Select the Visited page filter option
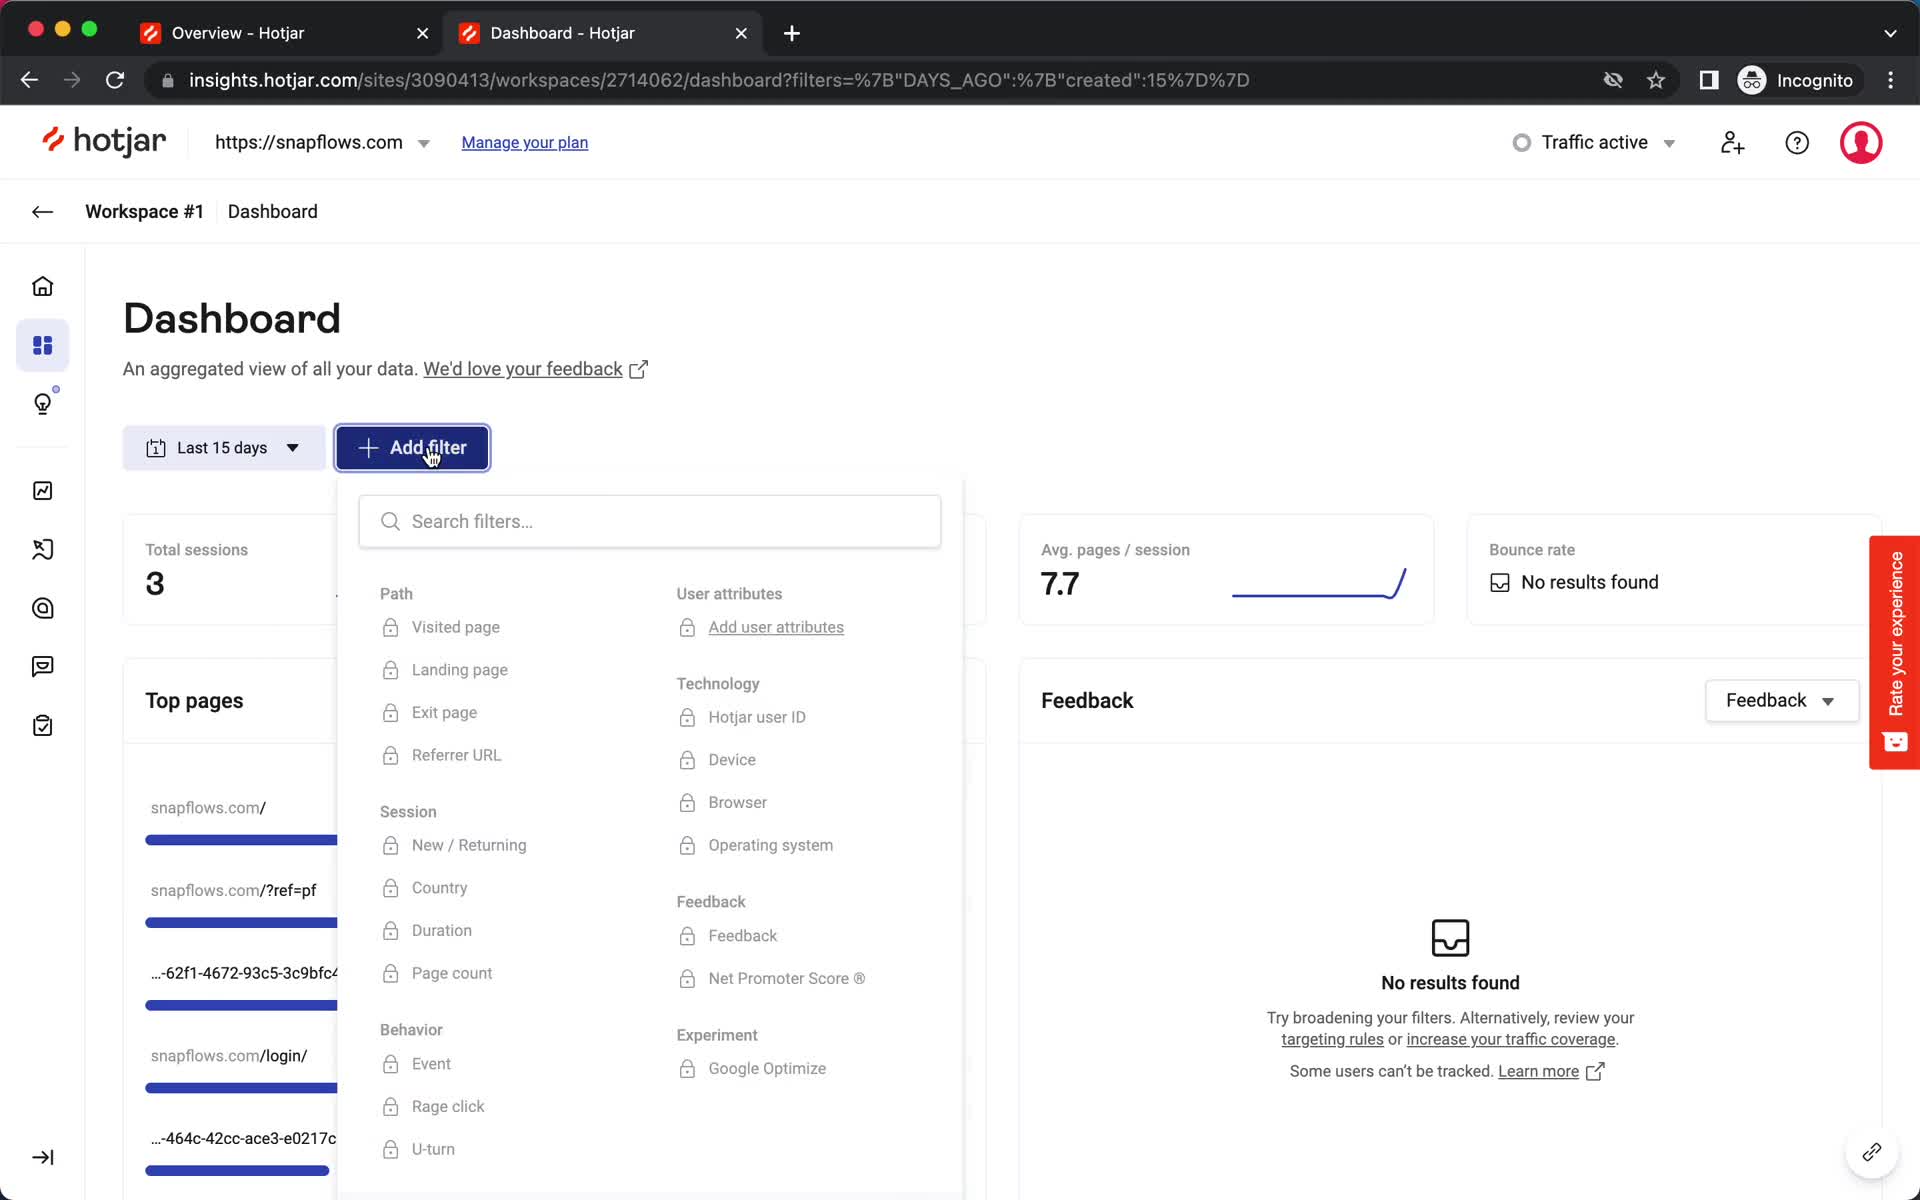Viewport: 1920px width, 1200px height. (455, 626)
